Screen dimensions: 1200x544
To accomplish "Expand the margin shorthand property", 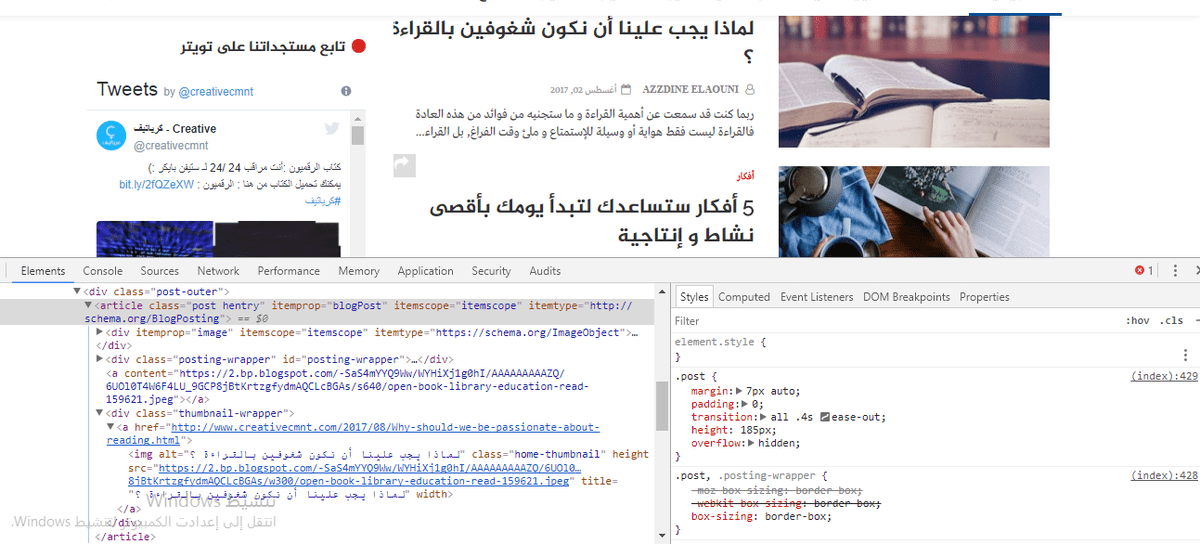I will tap(739, 391).
